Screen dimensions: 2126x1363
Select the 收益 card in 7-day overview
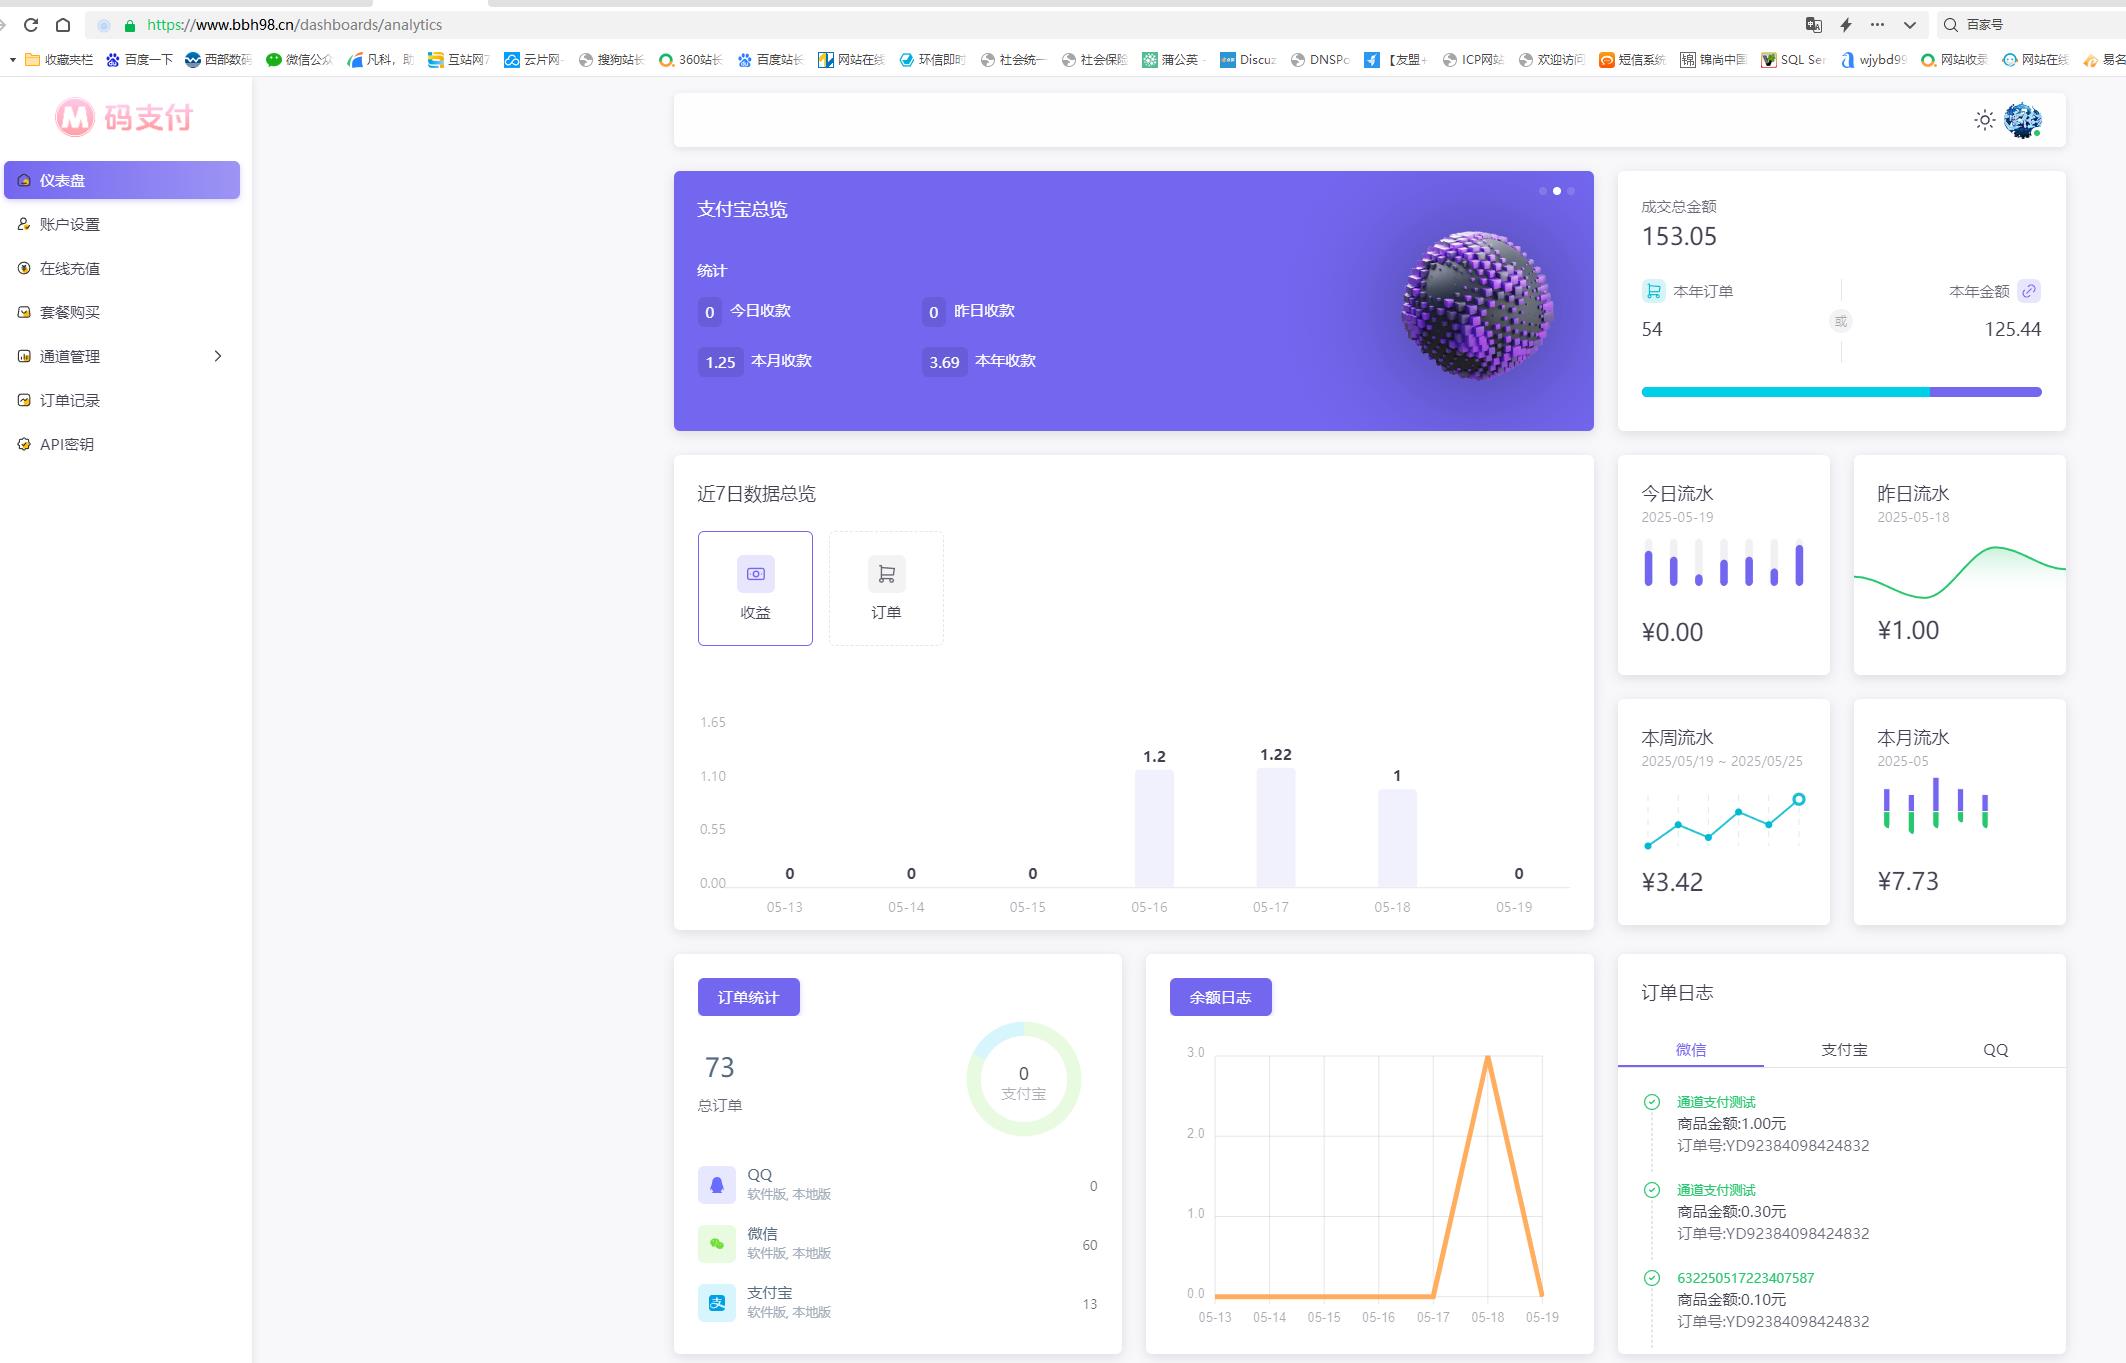[755, 588]
